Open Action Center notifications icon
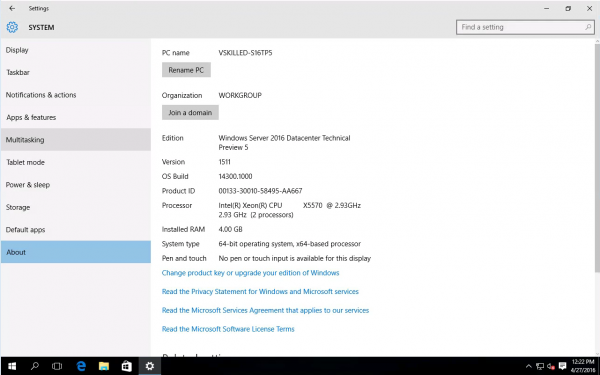 pos(562,366)
